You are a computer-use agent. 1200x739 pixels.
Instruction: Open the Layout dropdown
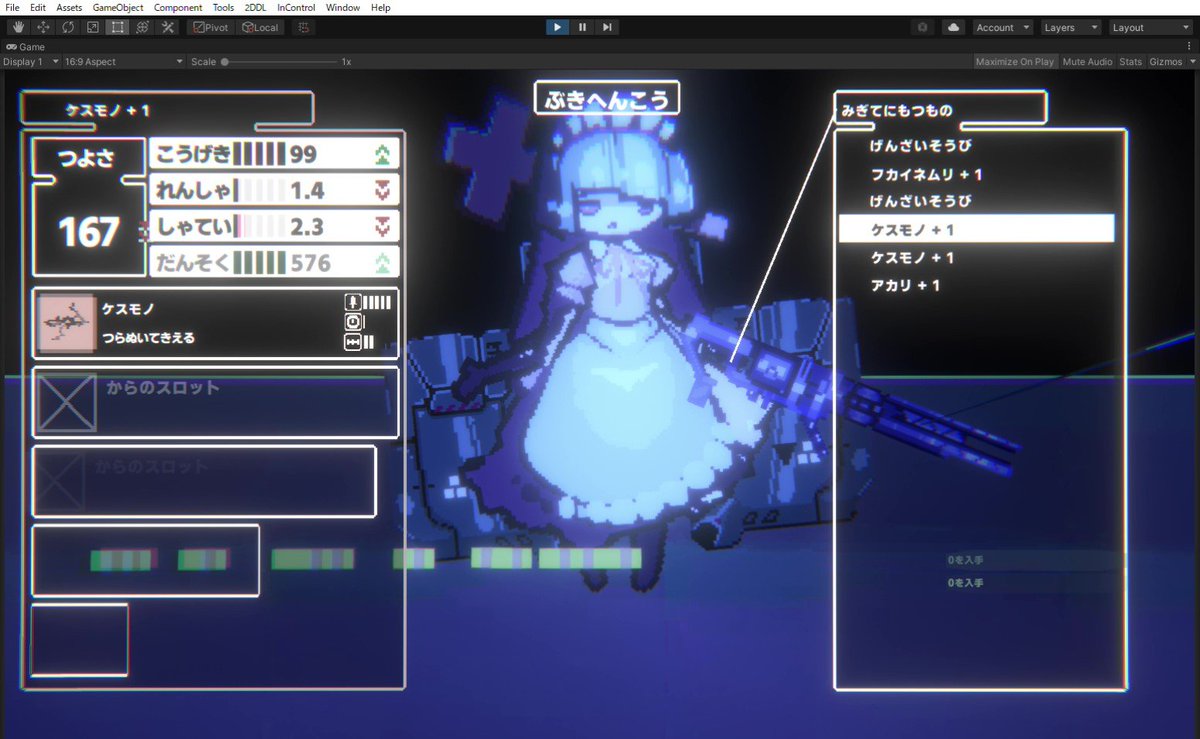[x=1152, y=27]
